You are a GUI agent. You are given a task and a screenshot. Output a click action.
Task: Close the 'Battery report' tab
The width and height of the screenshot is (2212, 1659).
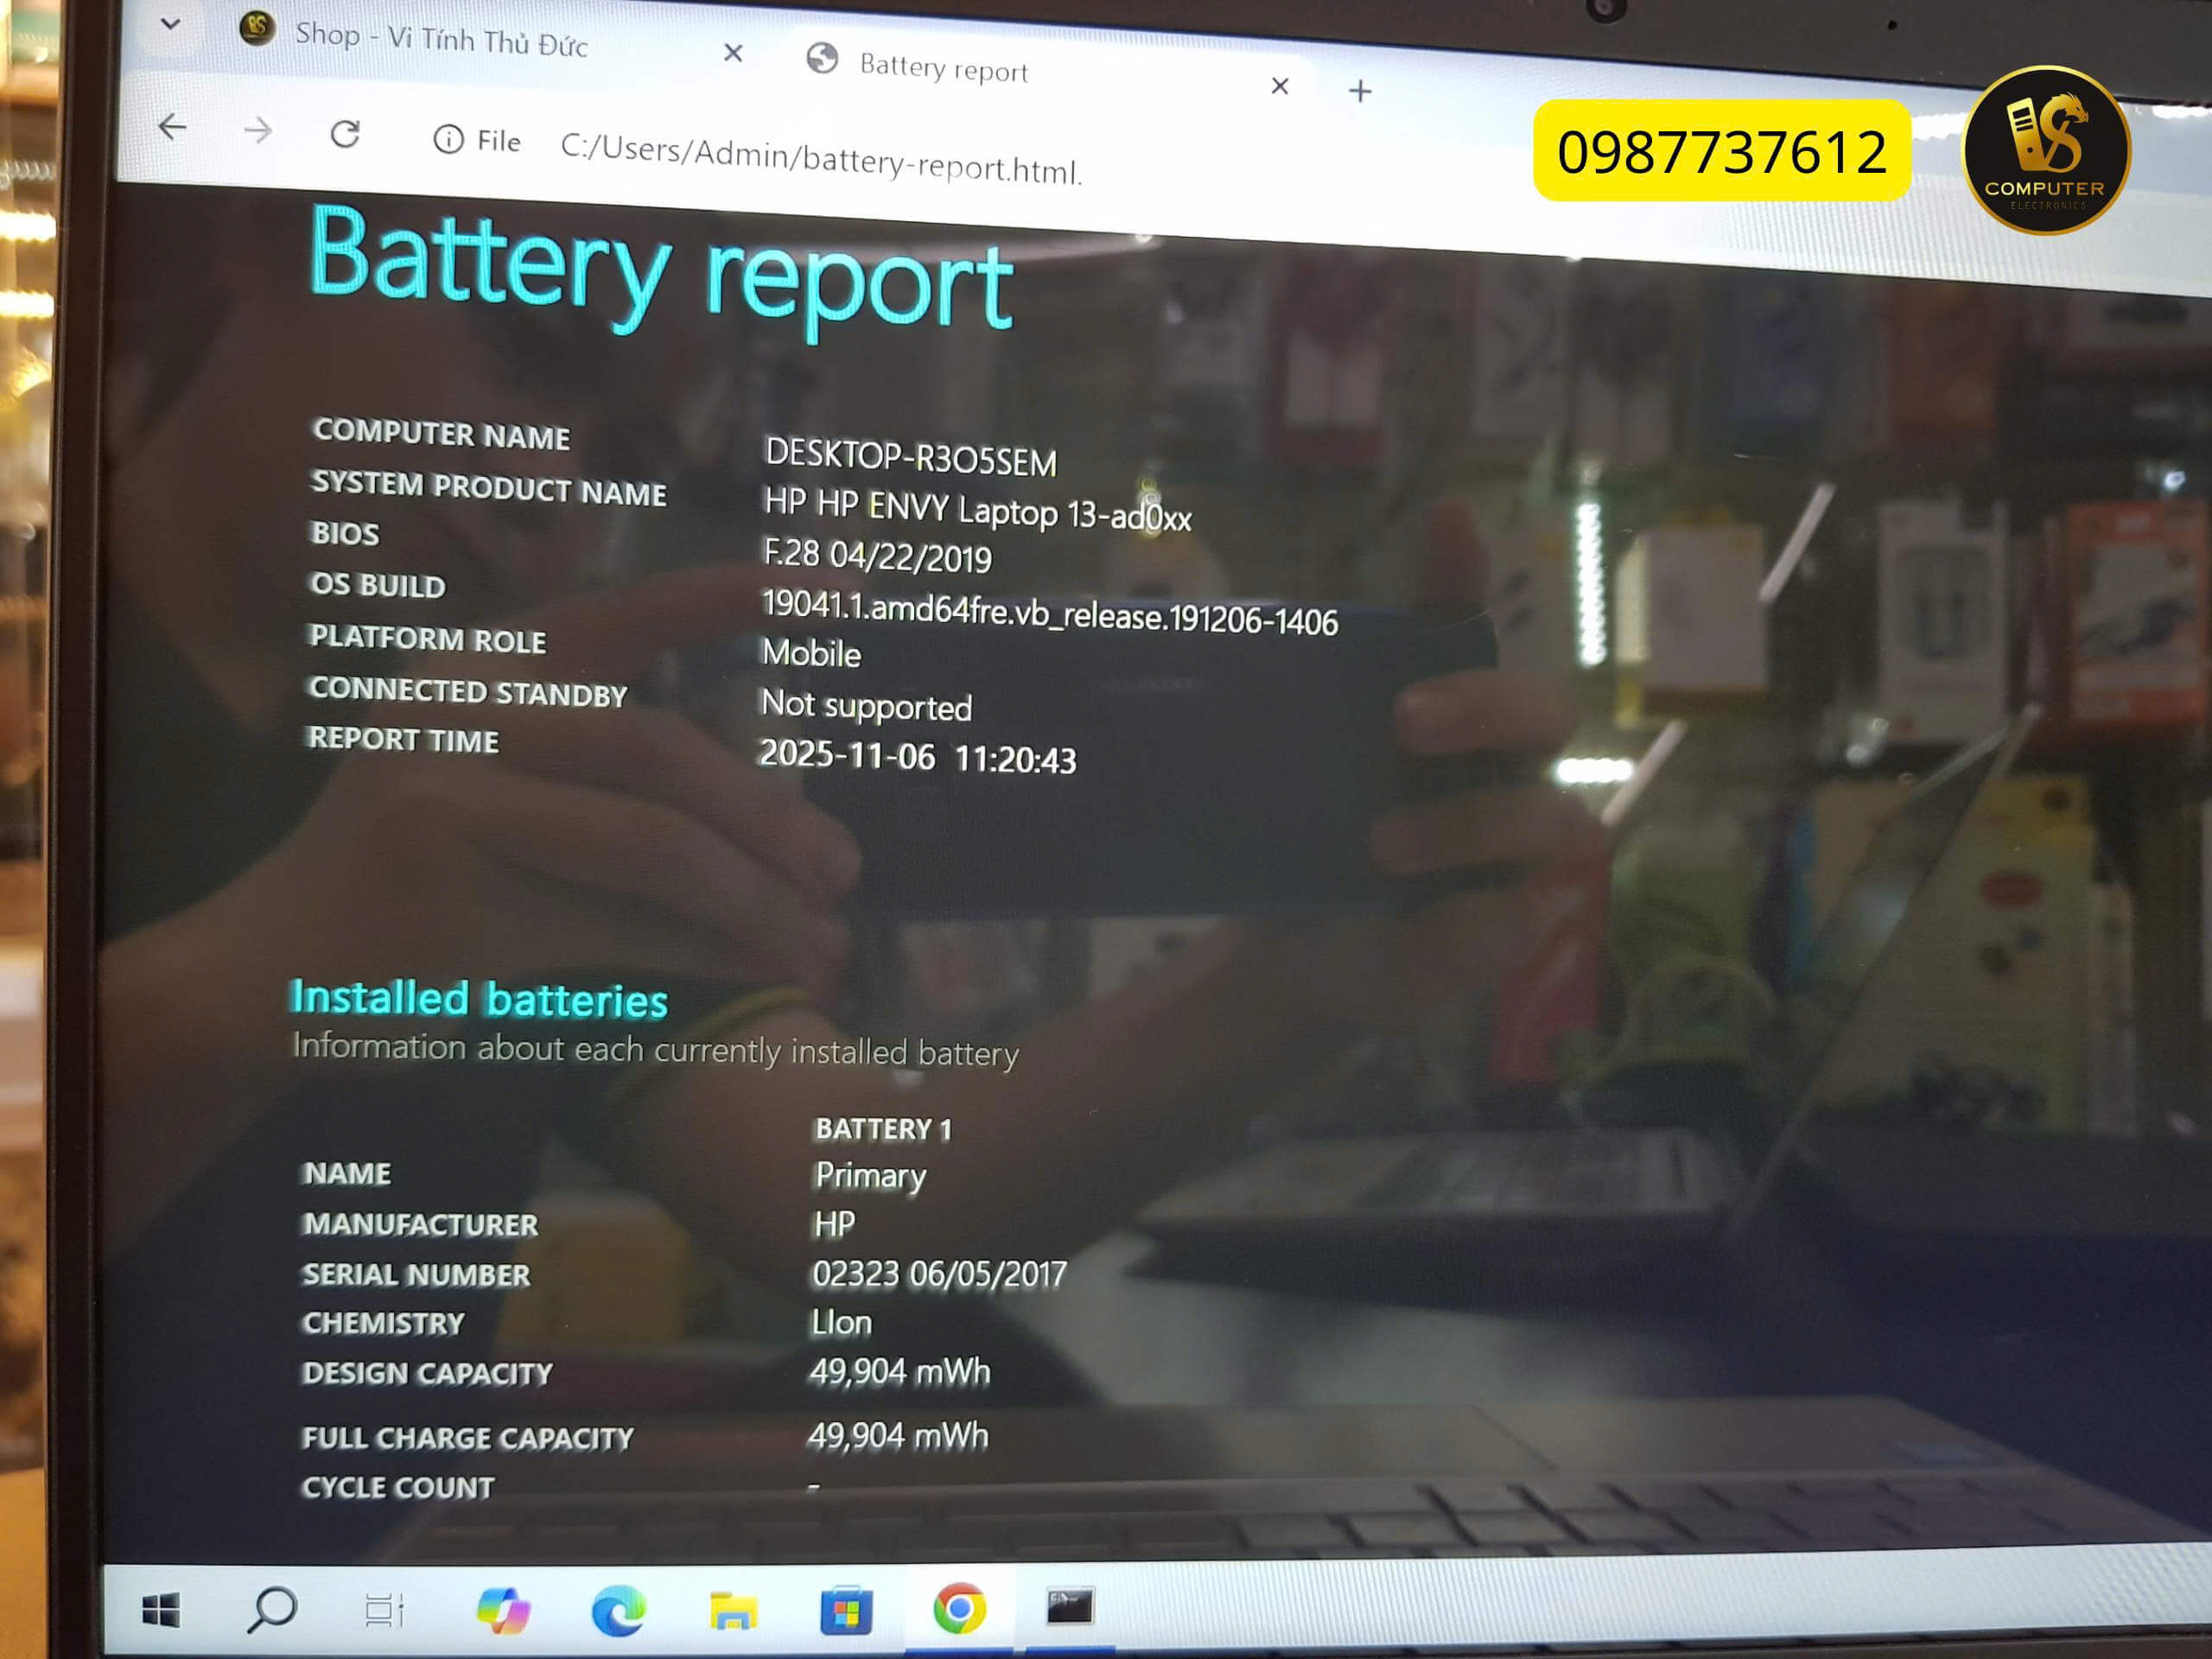click(x=1280, y=88)
